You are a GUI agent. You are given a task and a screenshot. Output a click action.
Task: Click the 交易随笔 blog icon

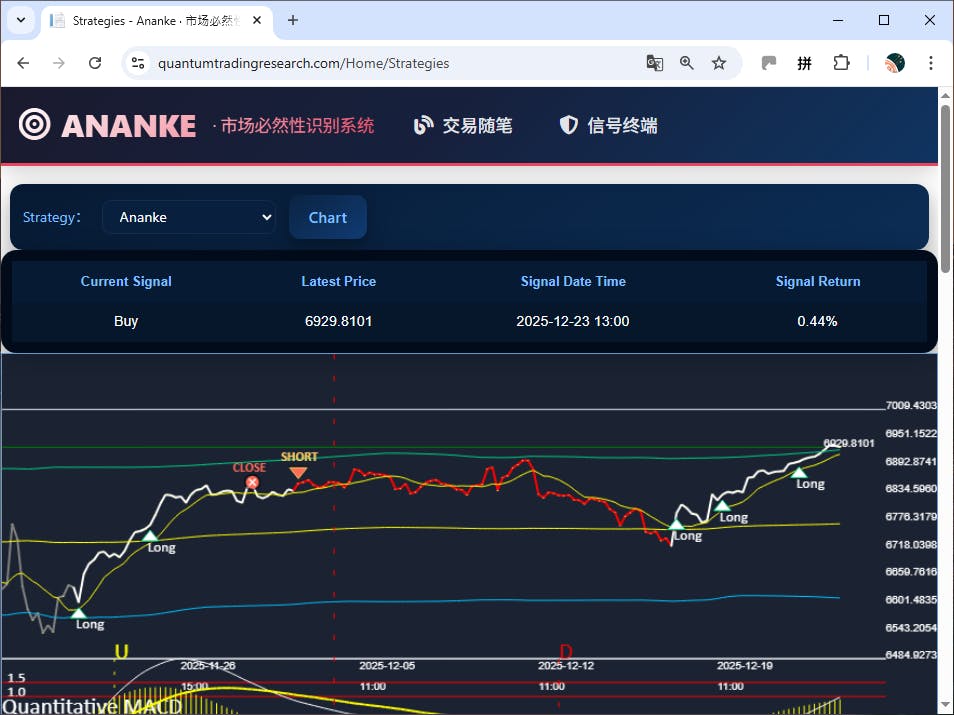point(423,125)
